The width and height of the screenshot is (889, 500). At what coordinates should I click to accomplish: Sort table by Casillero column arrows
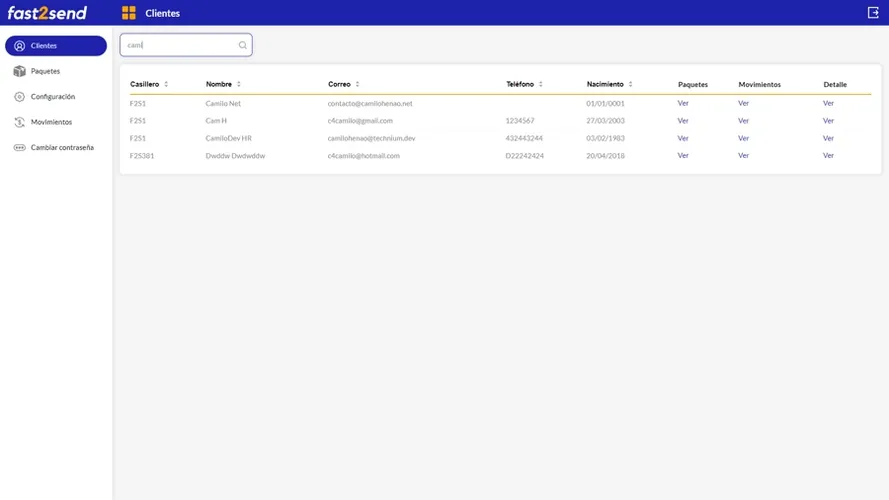pyautogui.click(x=166, y=84)
